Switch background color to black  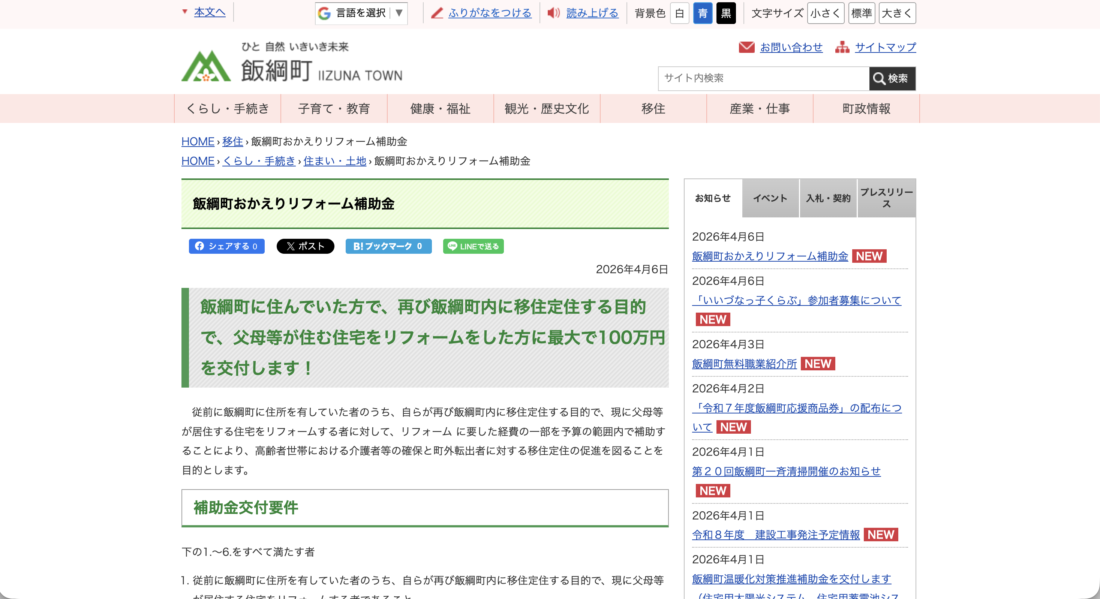[726, 13]
